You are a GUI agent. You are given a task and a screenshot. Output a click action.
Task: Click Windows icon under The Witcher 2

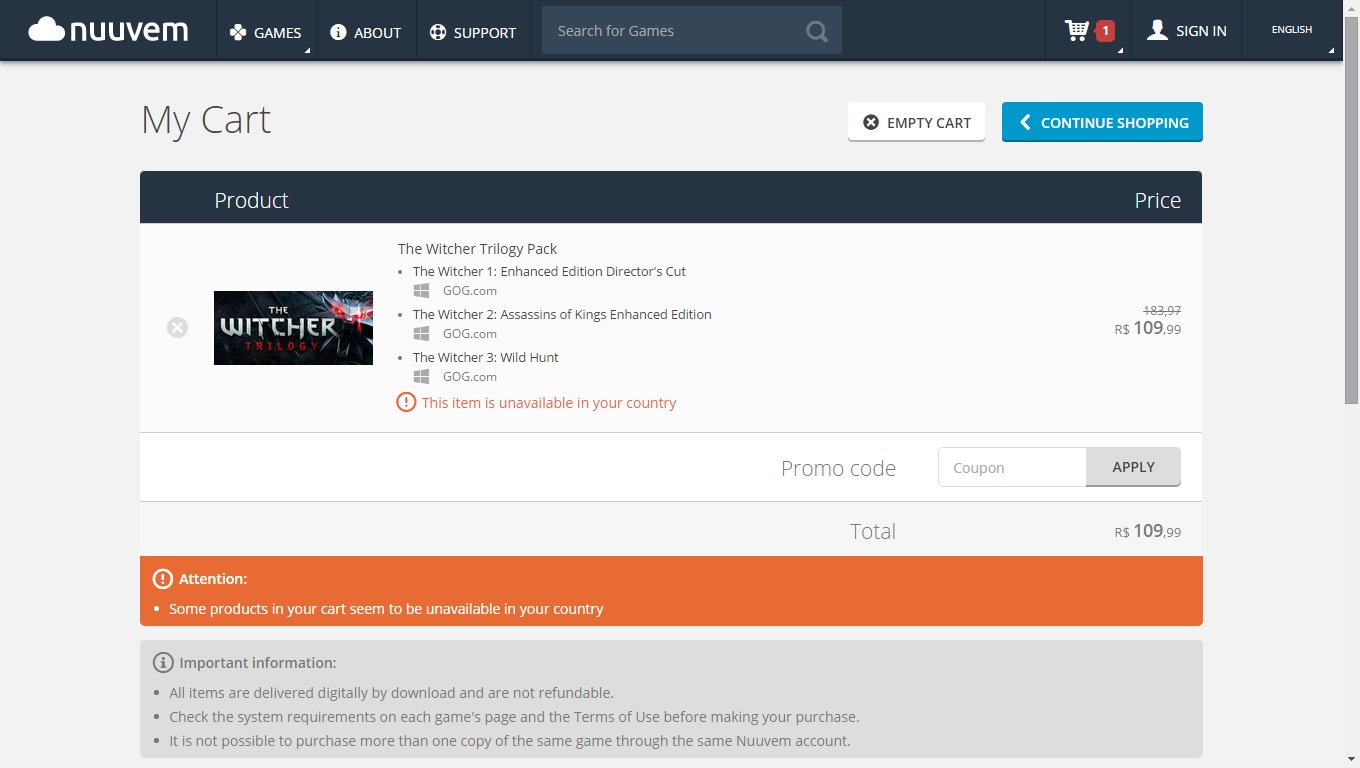[422, 334]
